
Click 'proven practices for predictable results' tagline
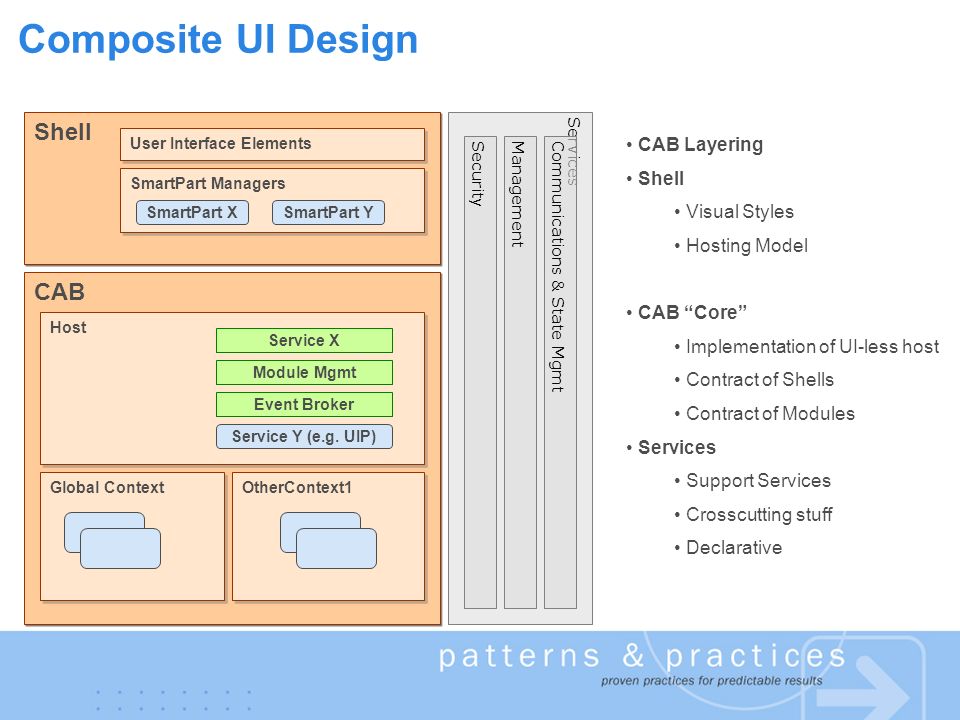point(711,681)
